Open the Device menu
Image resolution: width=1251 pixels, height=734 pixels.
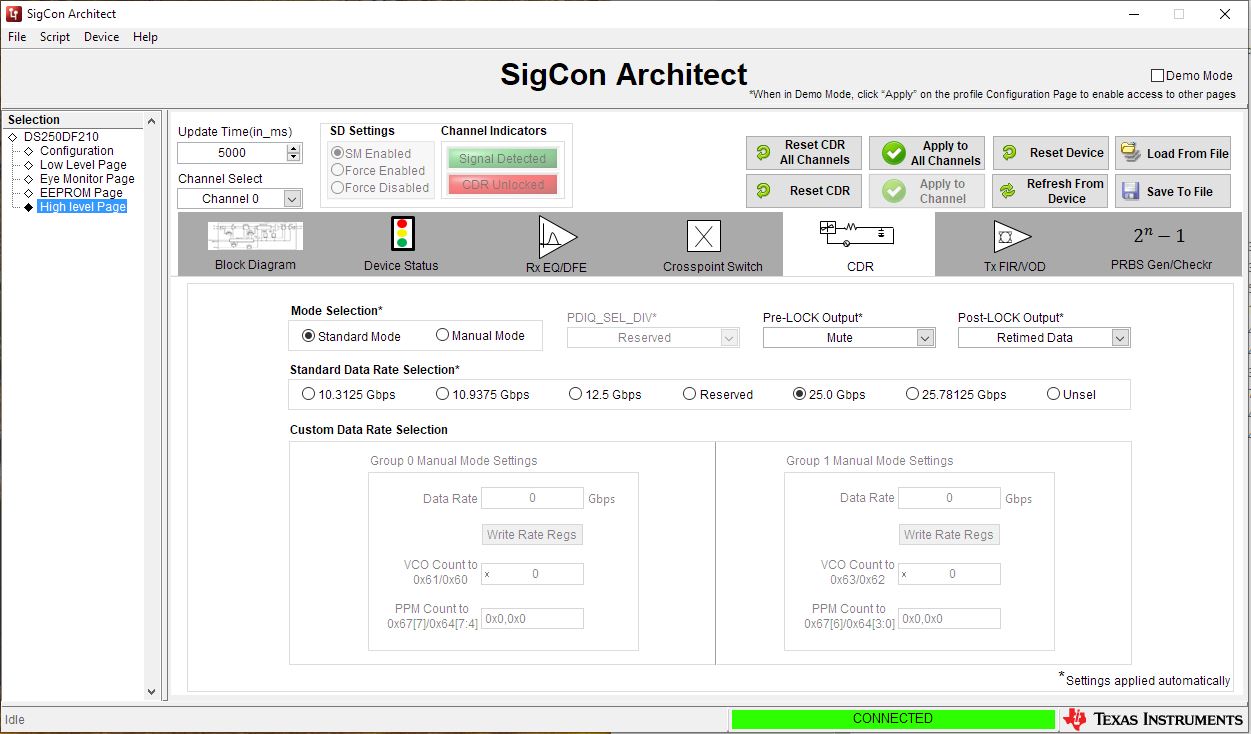click(101, 37)
